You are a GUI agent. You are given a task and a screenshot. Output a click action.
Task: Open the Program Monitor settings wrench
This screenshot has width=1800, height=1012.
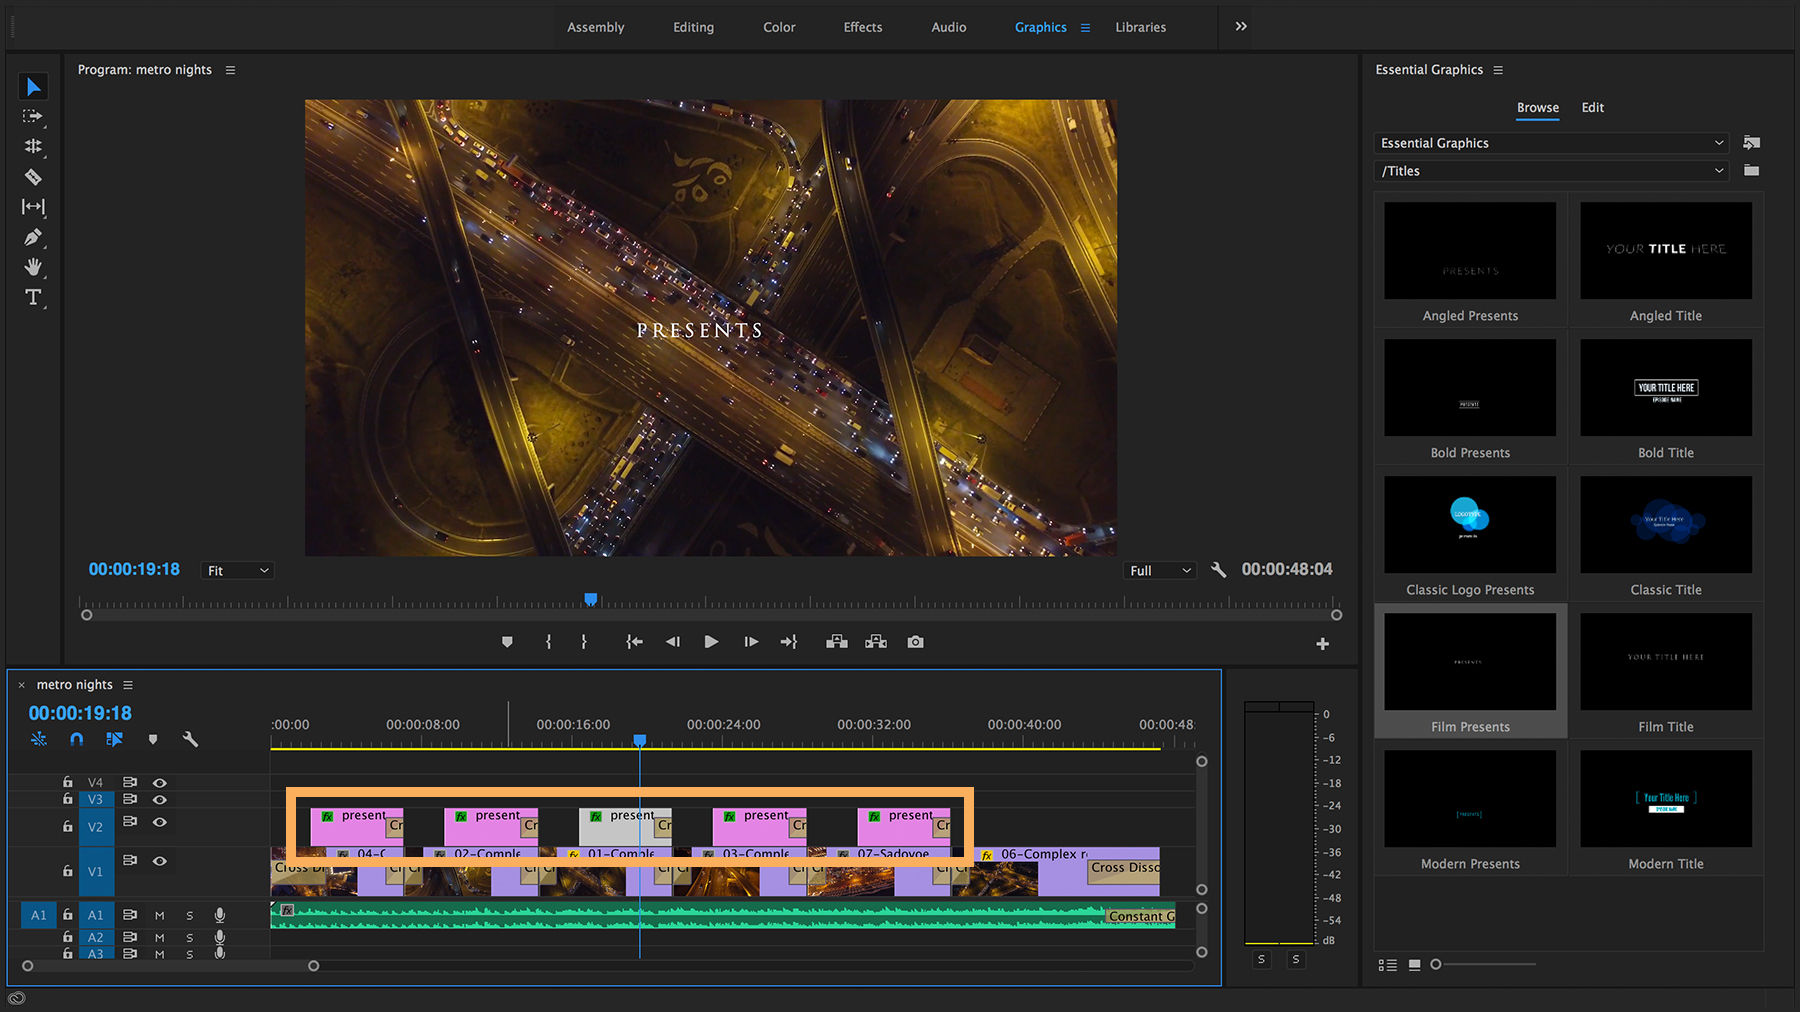coord(1219,570)
